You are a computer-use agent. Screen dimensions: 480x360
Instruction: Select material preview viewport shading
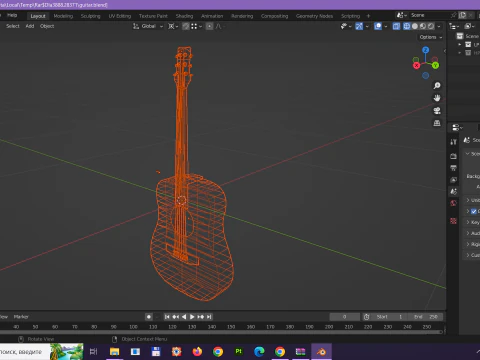pos(423,26)
